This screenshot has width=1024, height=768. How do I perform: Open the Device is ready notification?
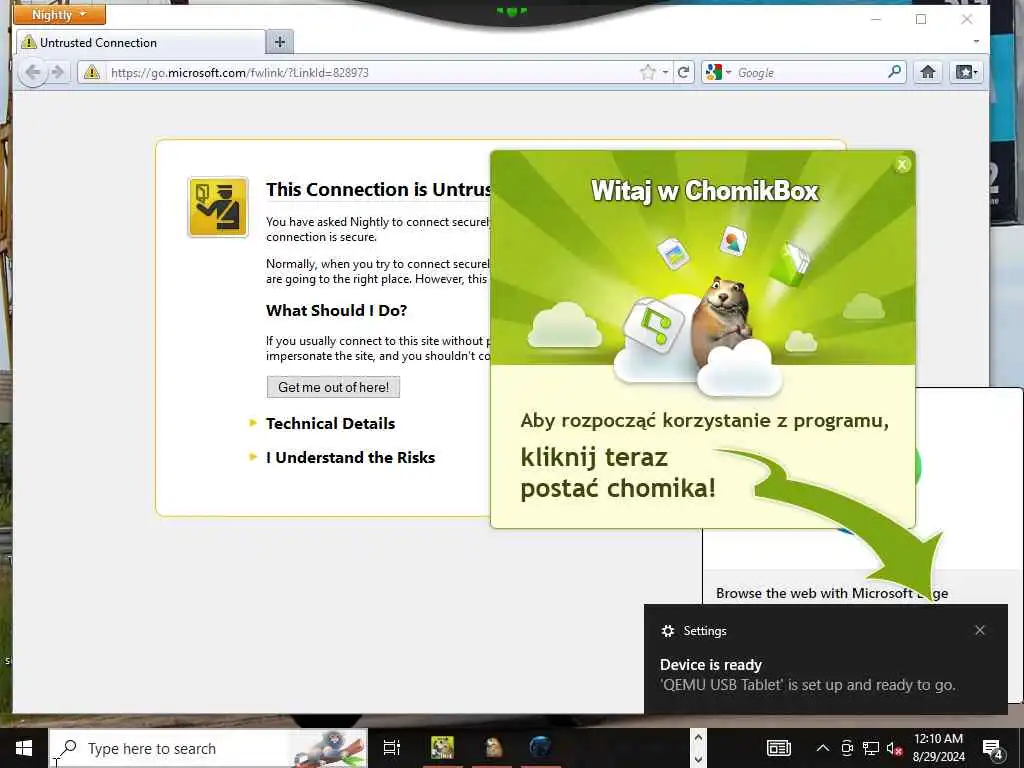(x=825, y=660)
